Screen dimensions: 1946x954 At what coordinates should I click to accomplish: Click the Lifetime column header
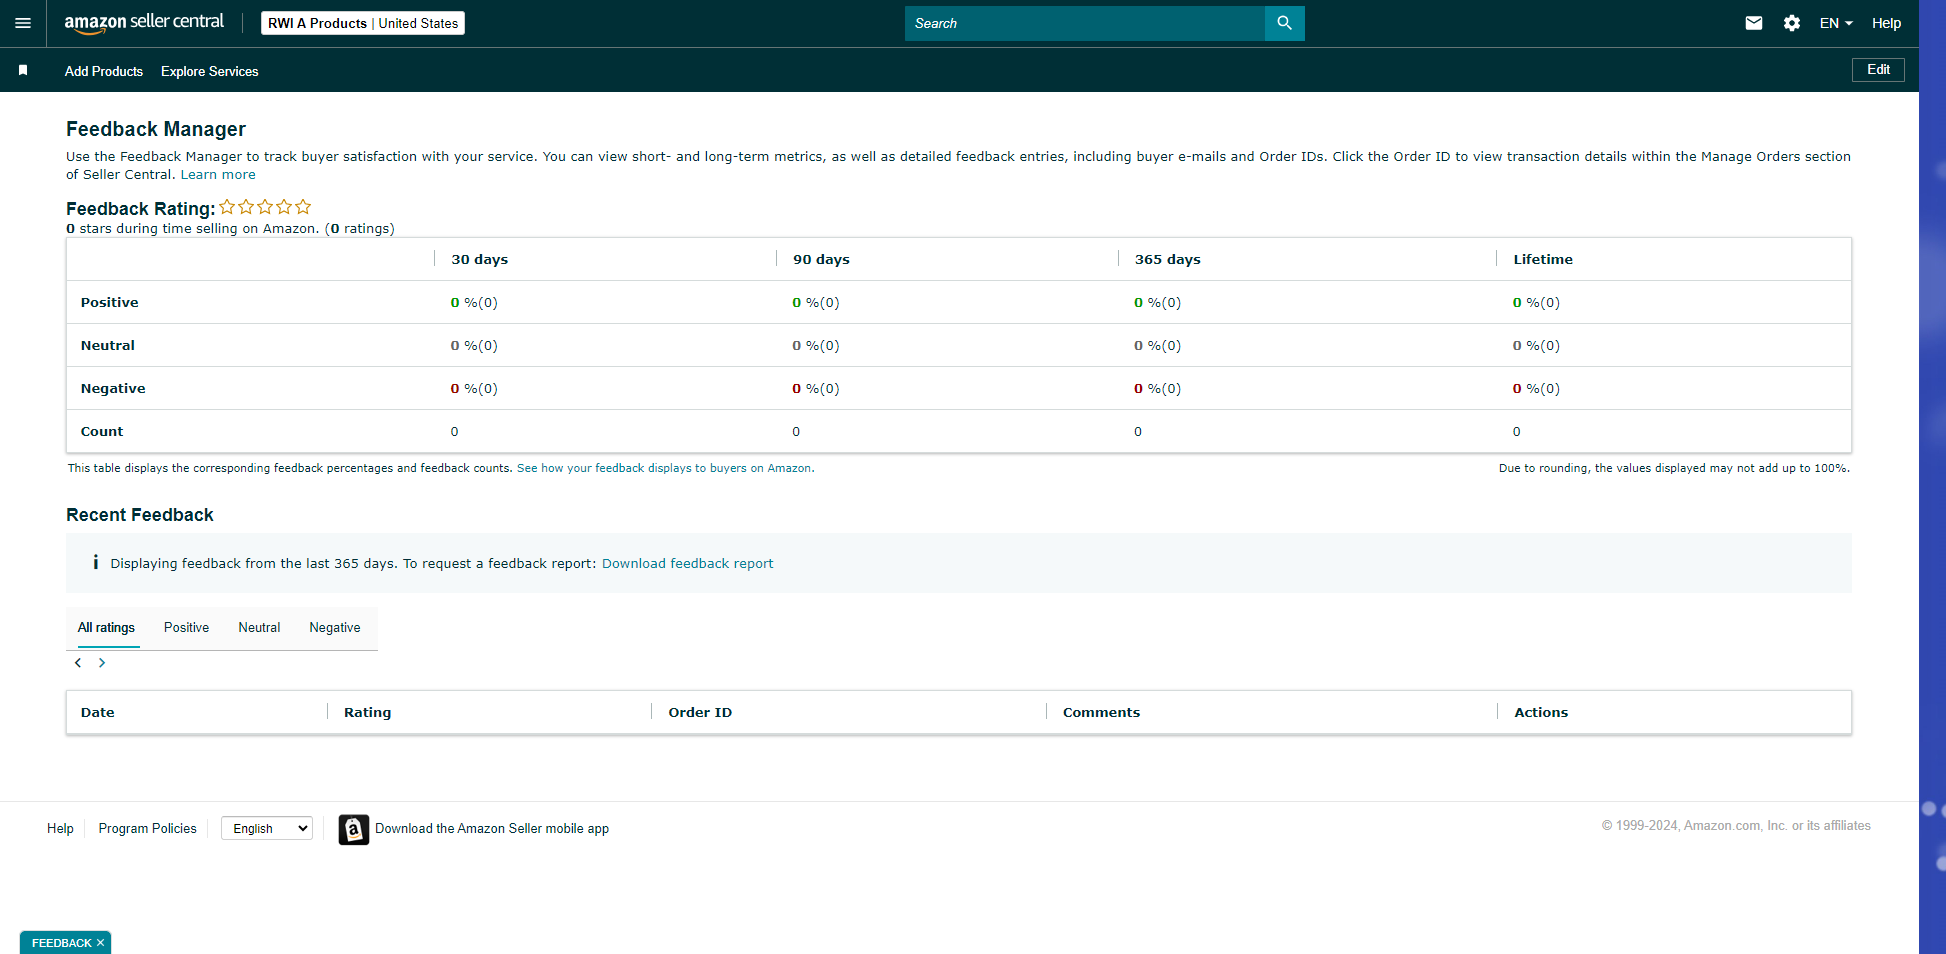[x=1543, y=259]
